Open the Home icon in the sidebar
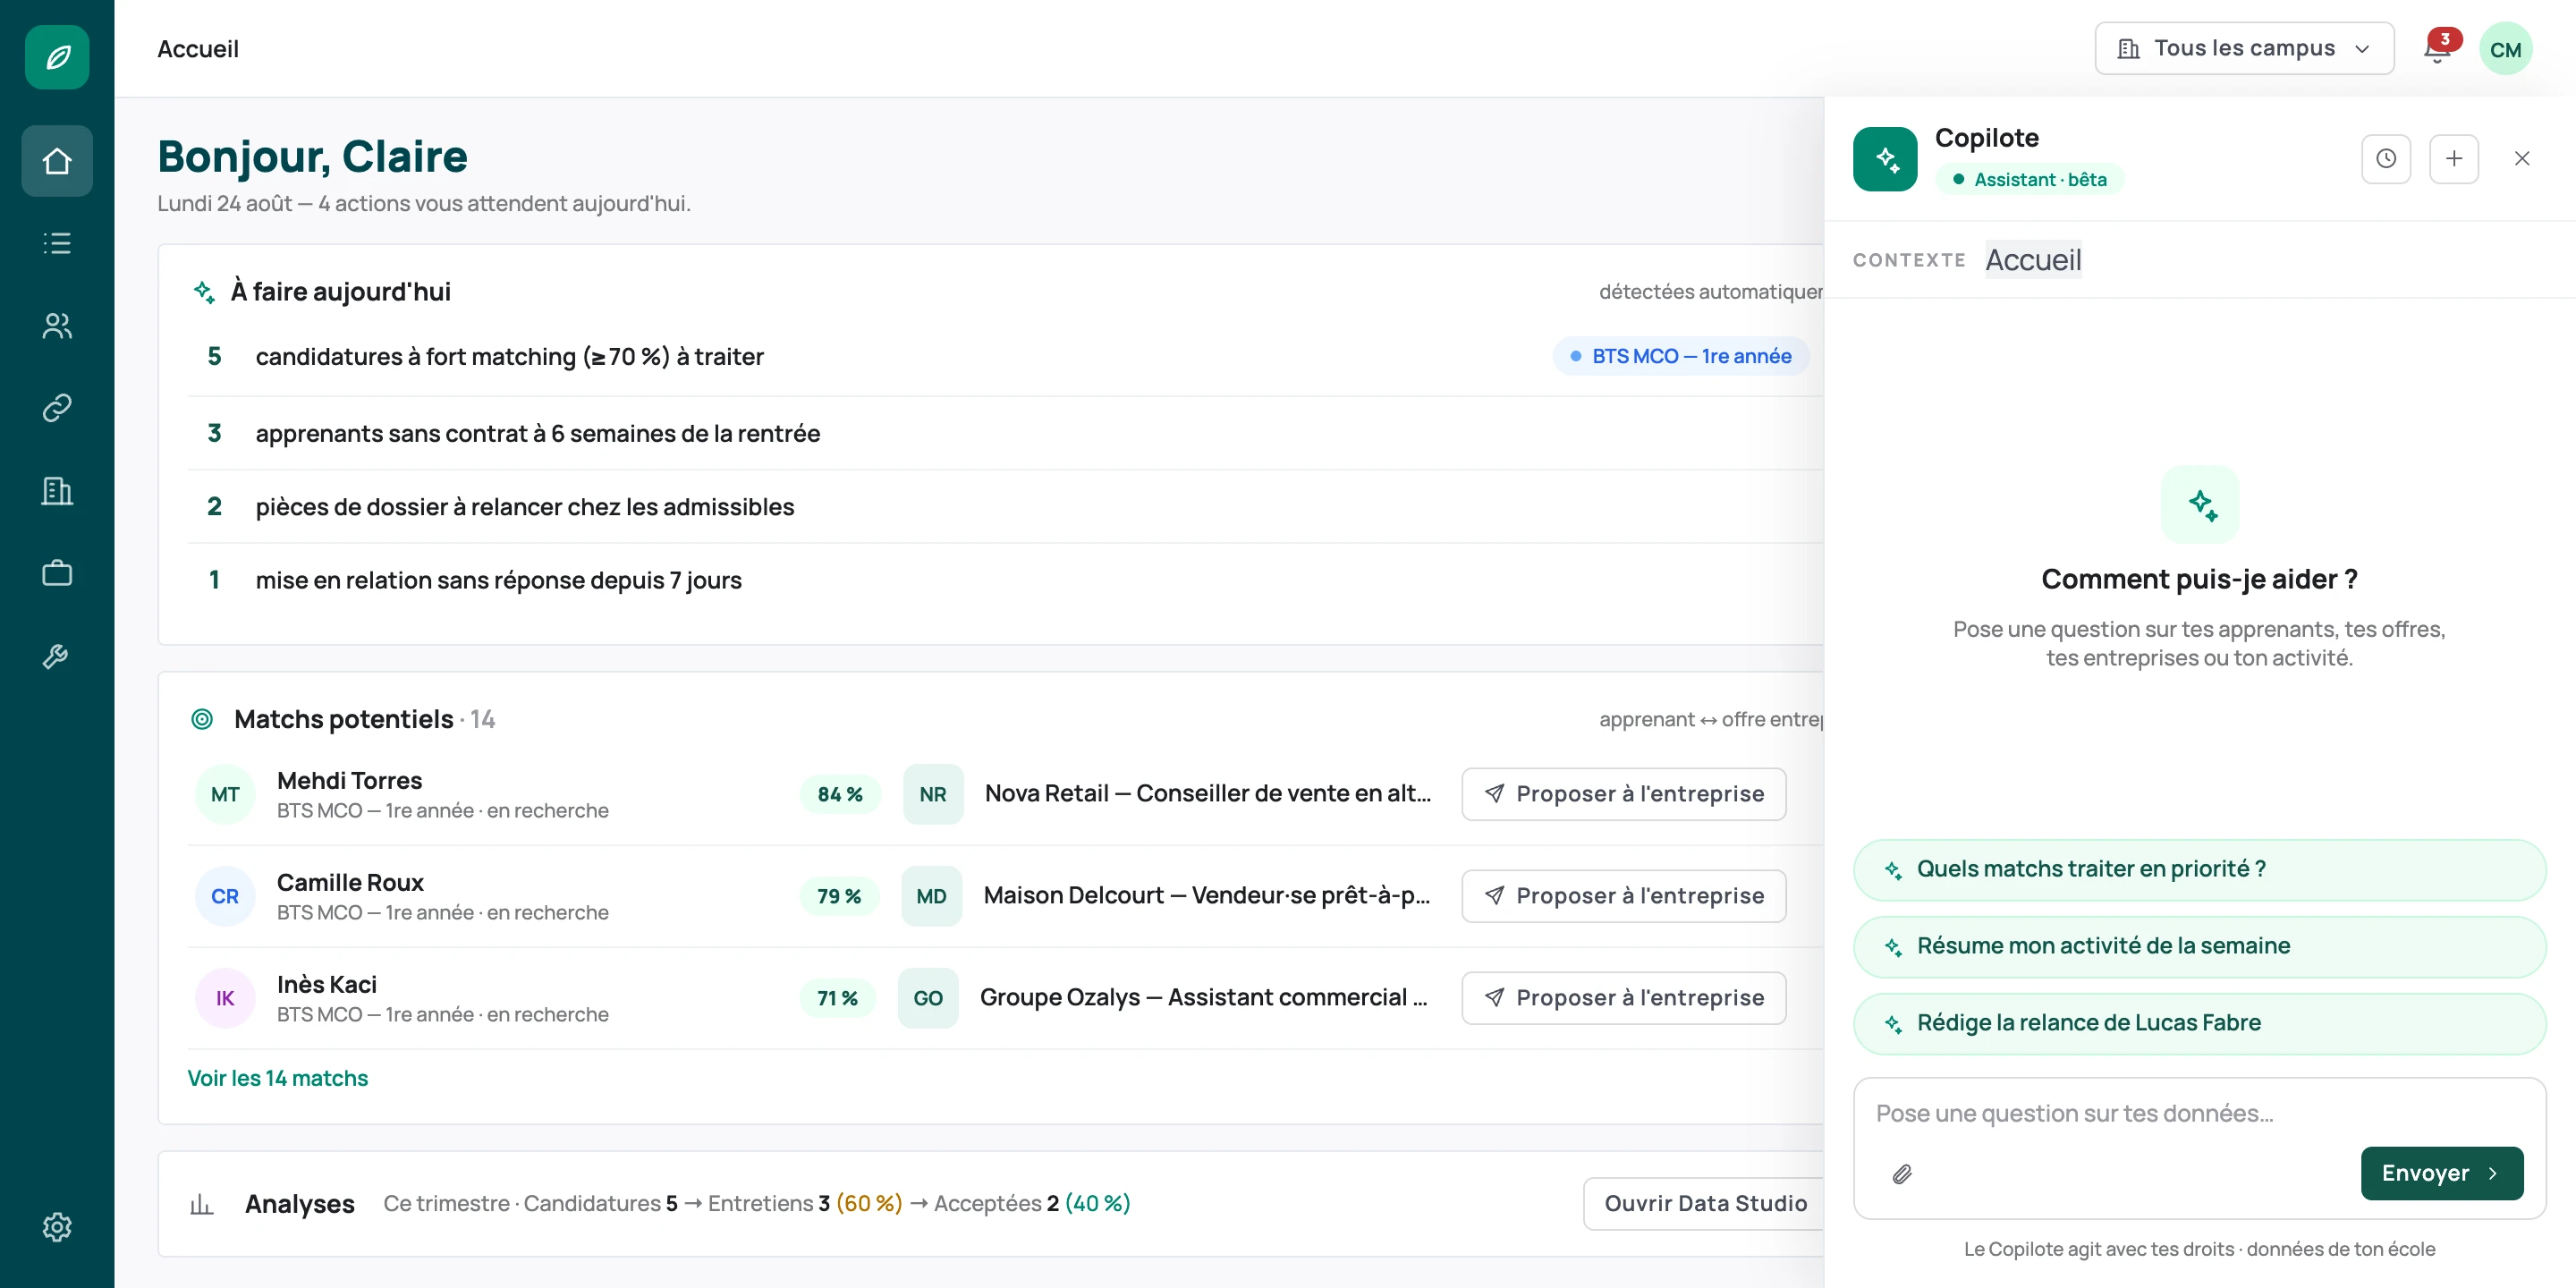Screen dimensions: 2576x1288 [57, 161]
